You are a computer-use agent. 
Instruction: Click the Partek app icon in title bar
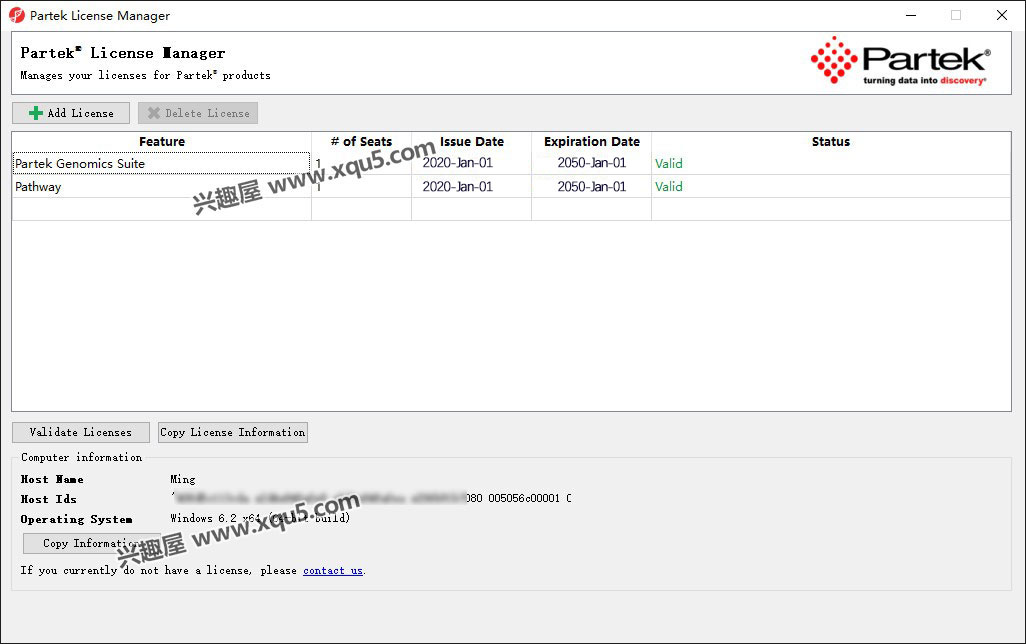tap(16, 15)
